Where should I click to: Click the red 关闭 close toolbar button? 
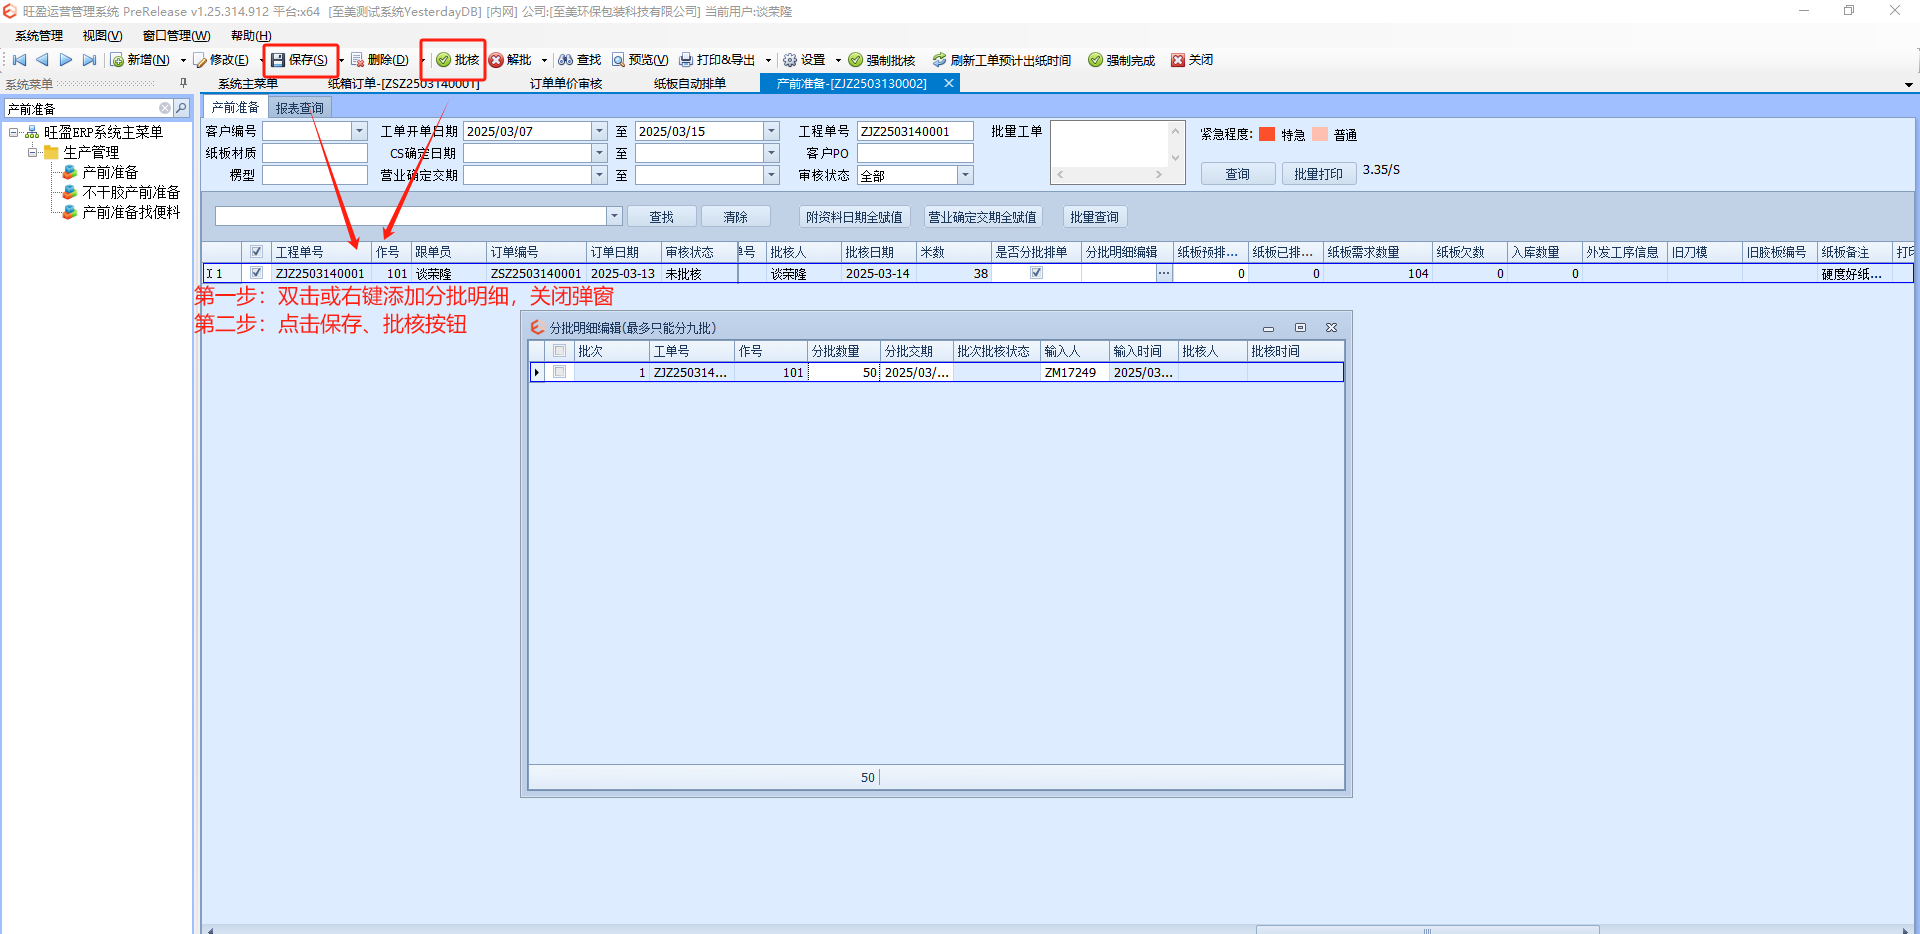tap(1192, 60)
